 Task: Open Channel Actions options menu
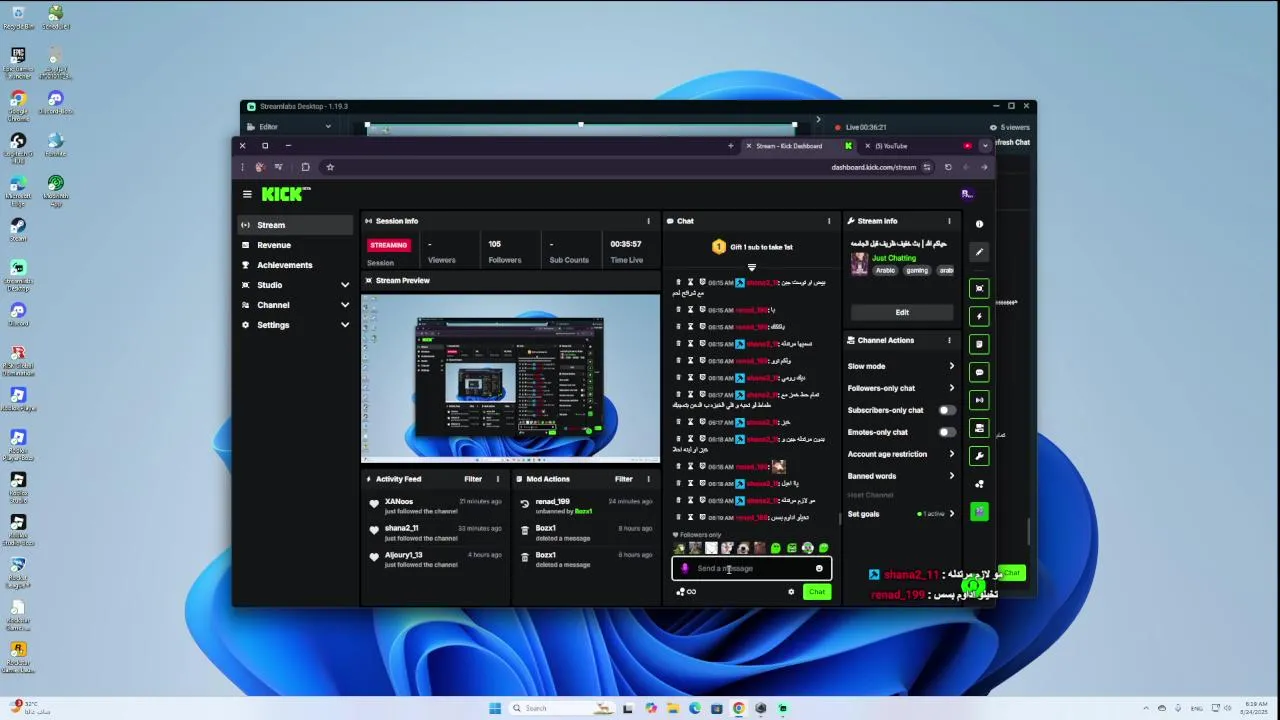pos(949,340)
